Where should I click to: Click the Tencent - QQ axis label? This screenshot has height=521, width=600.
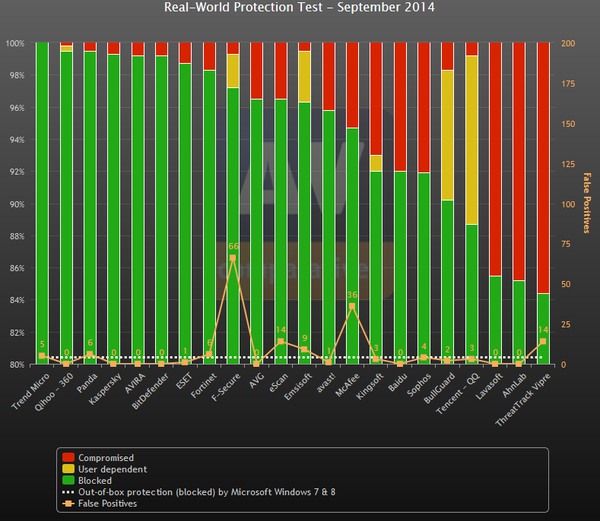coord(458,394)
